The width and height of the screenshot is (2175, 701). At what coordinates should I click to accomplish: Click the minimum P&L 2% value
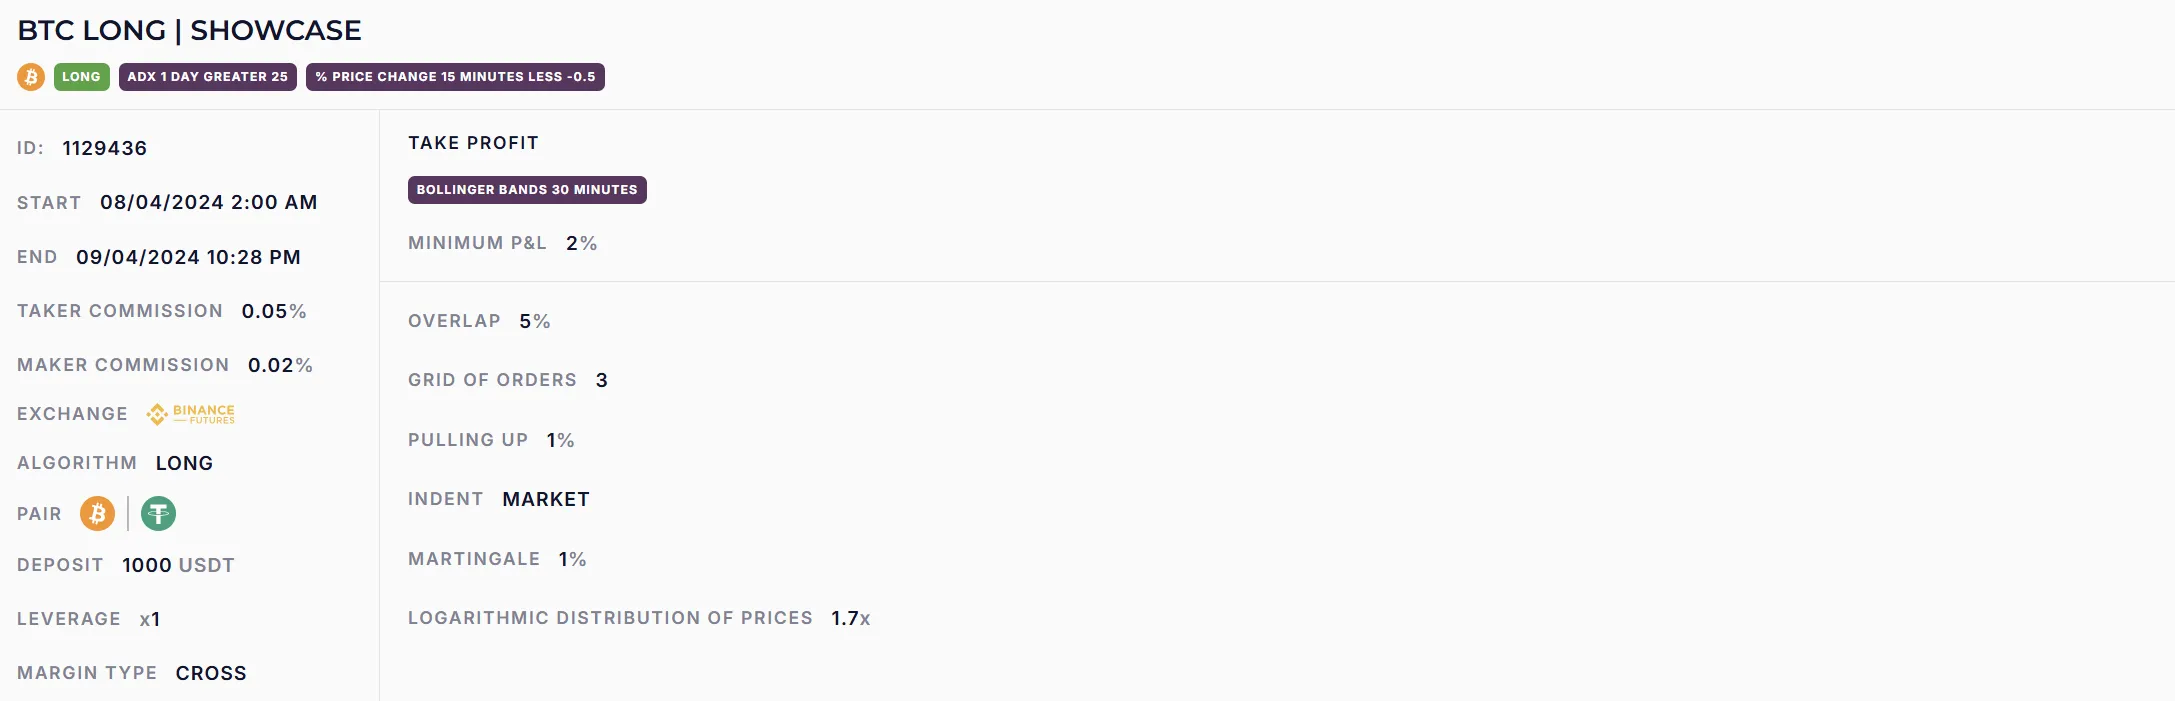point(581,243)
